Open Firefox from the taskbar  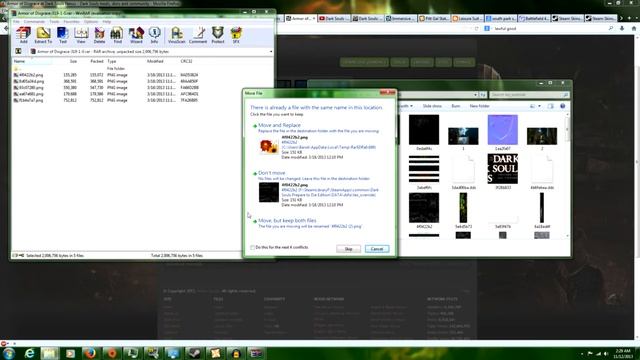click(x=91, y=353)
